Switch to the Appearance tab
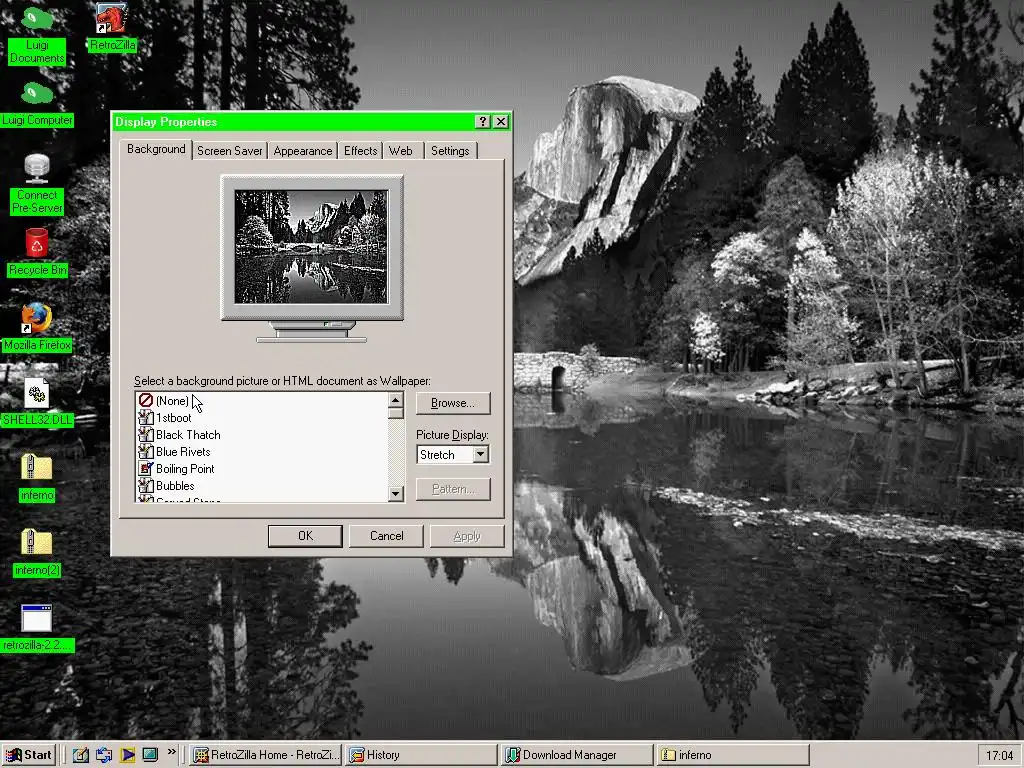 302,151
